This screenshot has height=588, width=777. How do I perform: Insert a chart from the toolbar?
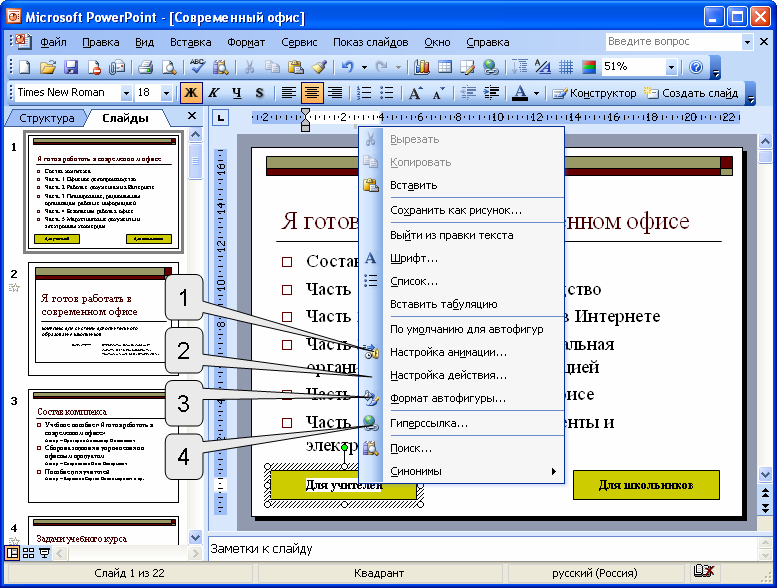pyautogui.click(x=421, y=67)
